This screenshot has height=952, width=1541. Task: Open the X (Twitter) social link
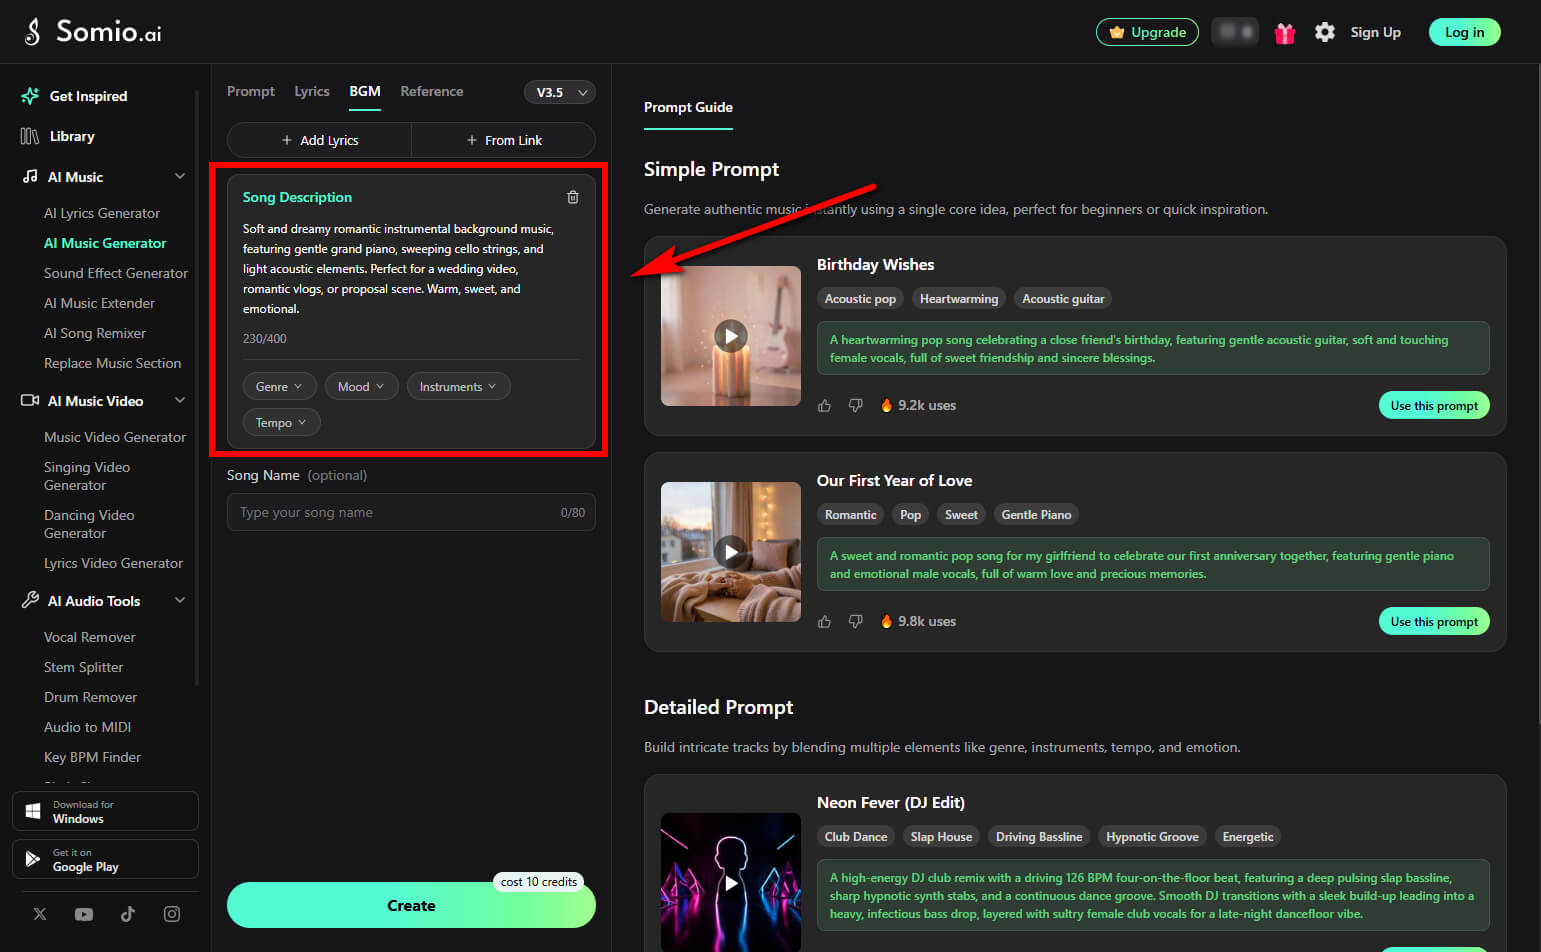[40, 914]
